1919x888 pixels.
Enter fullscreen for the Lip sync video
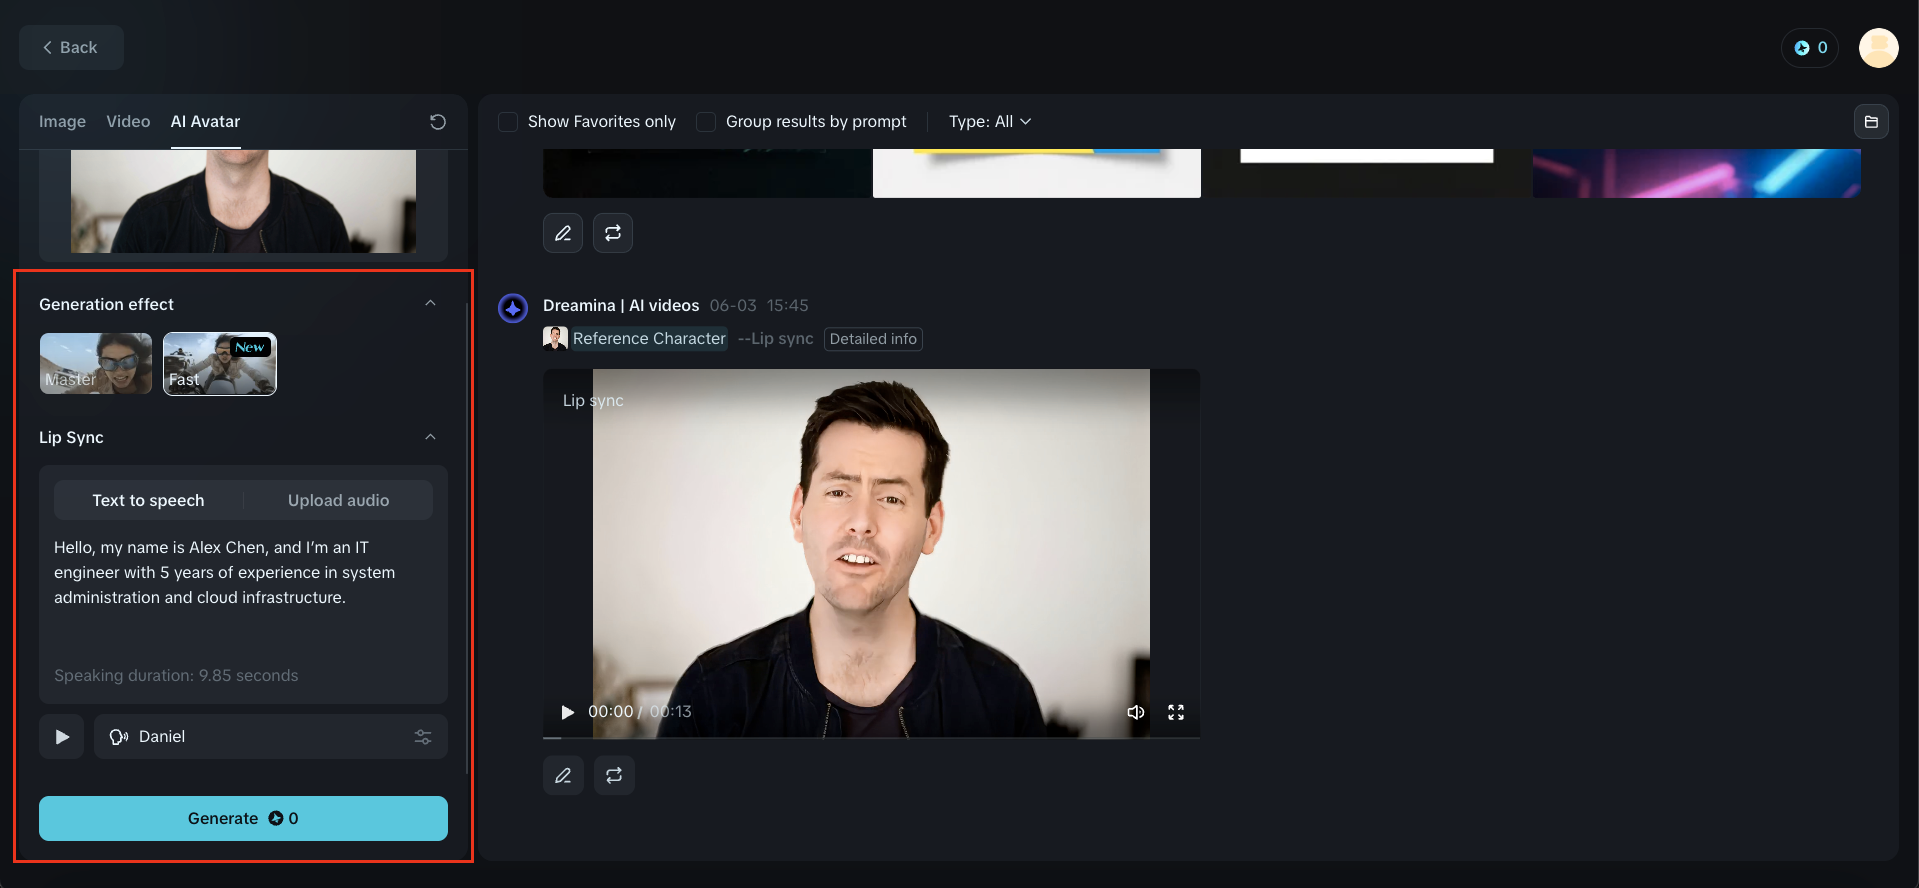click(1176, 712)
